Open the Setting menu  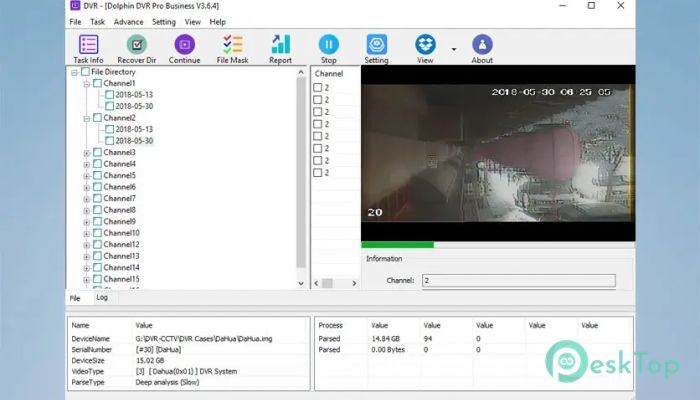[164, 22]
